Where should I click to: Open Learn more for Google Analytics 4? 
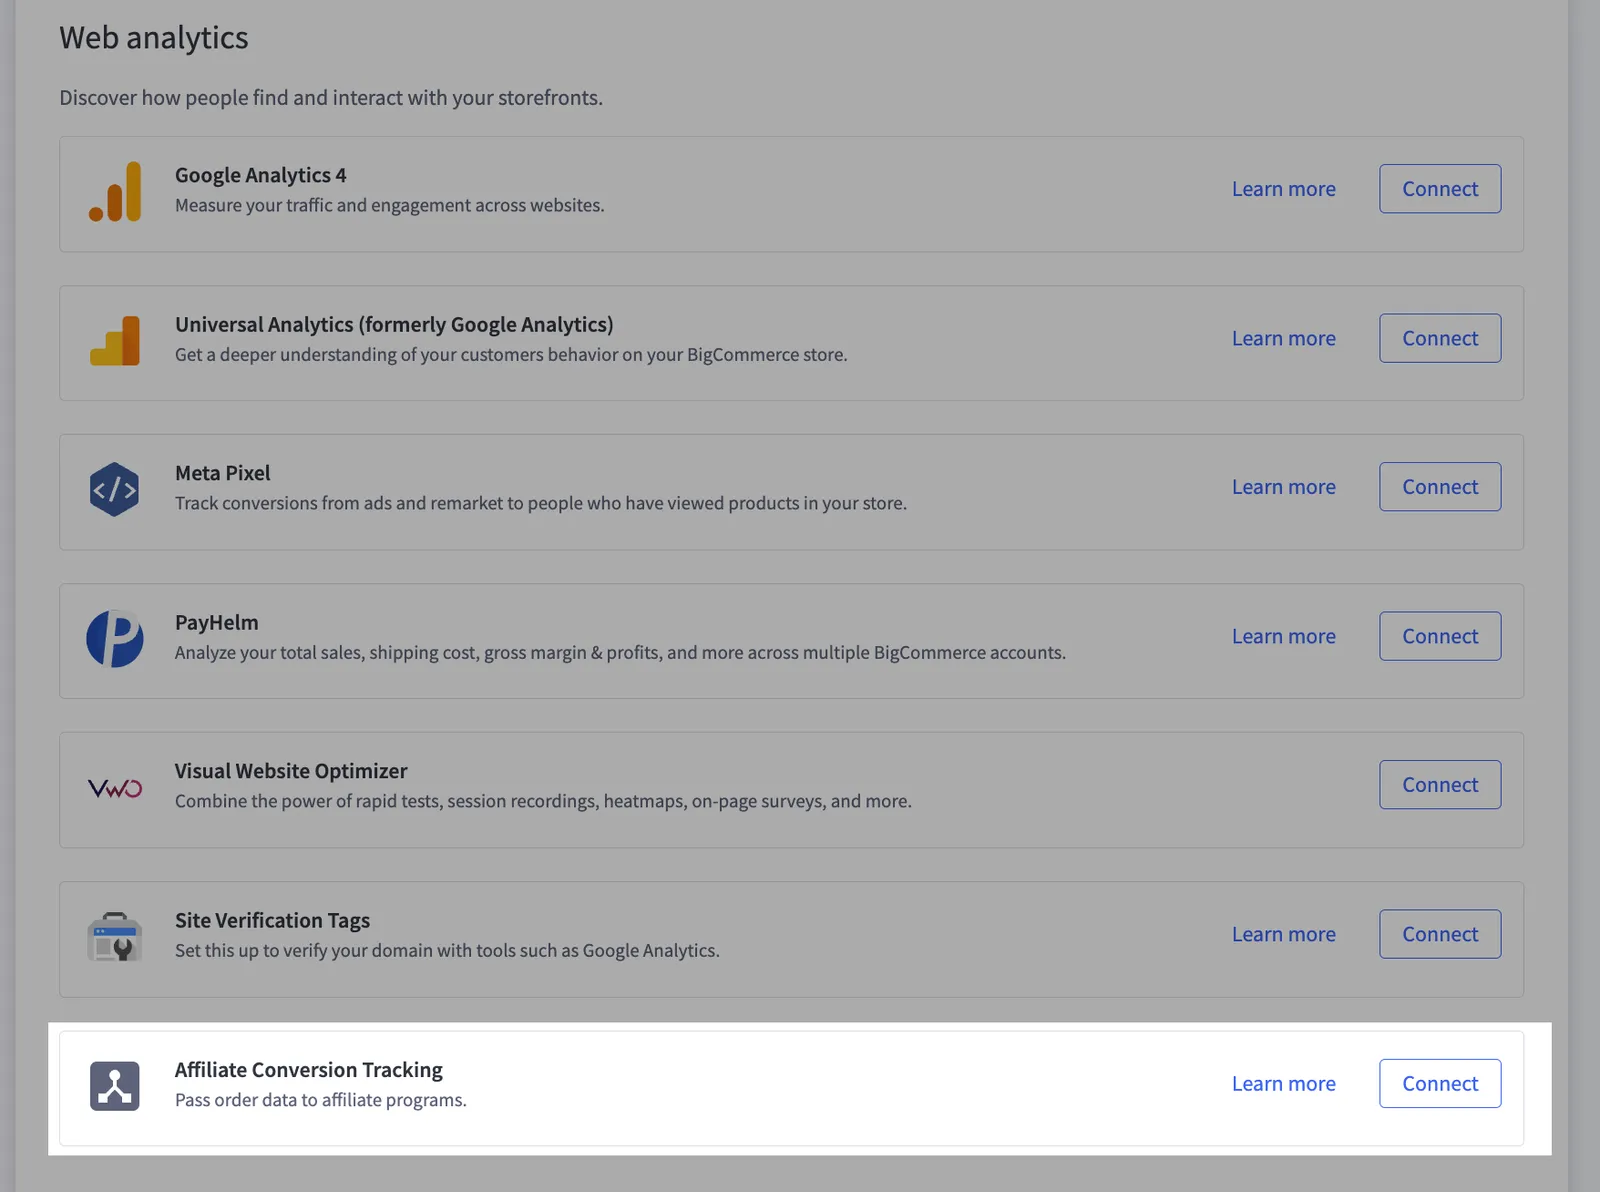pos(1284,189)
